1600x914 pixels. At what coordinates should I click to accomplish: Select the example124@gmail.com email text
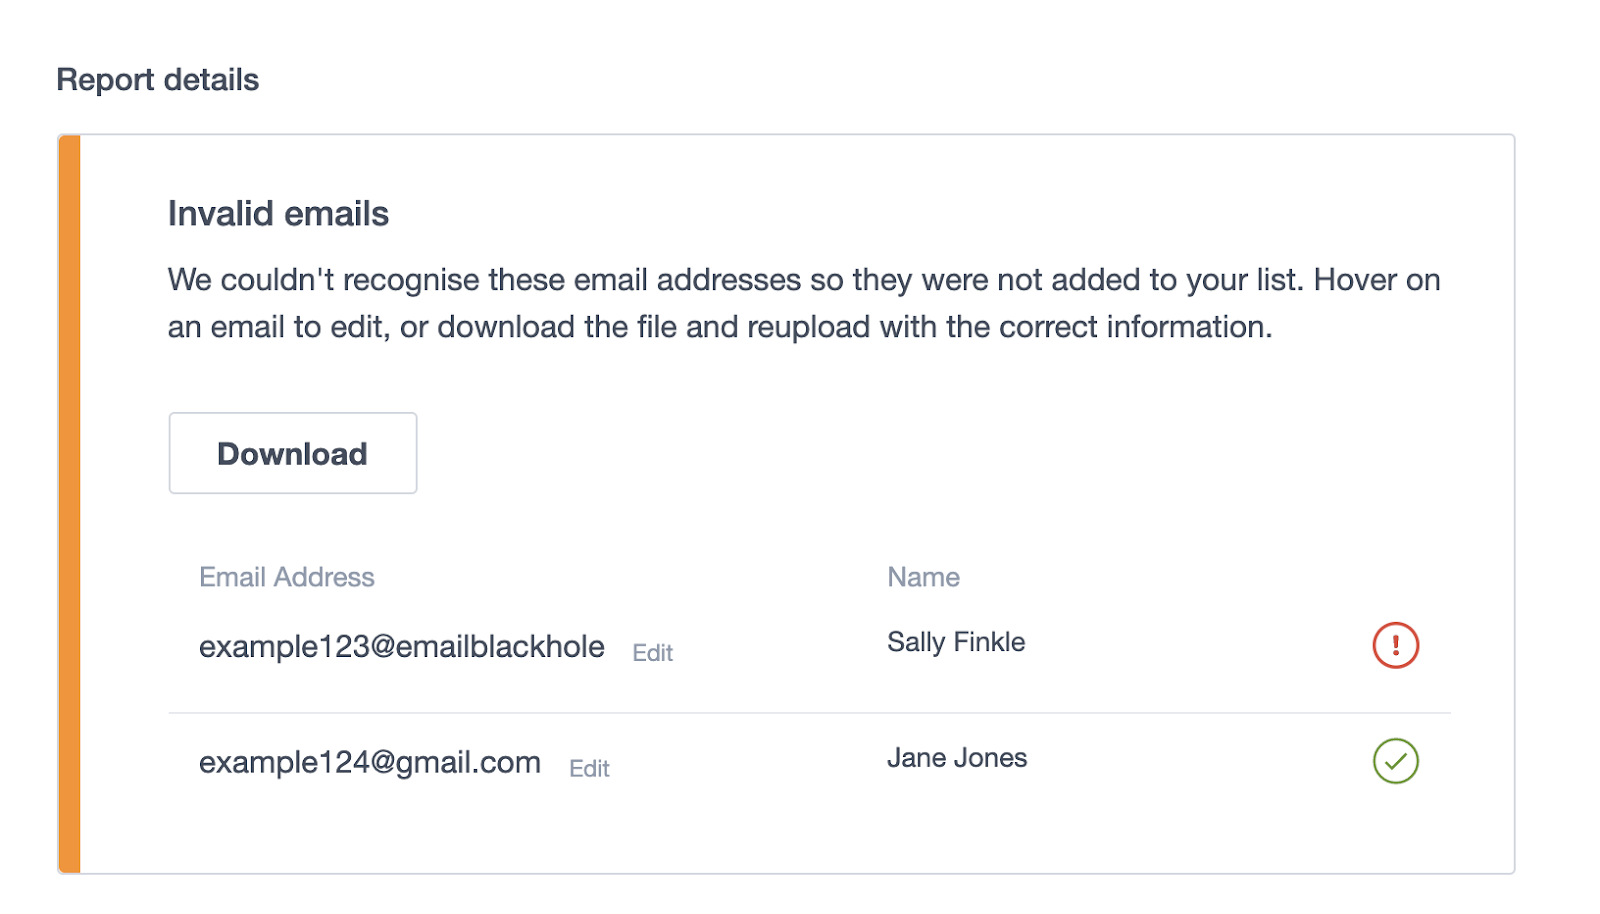[369, 763]
